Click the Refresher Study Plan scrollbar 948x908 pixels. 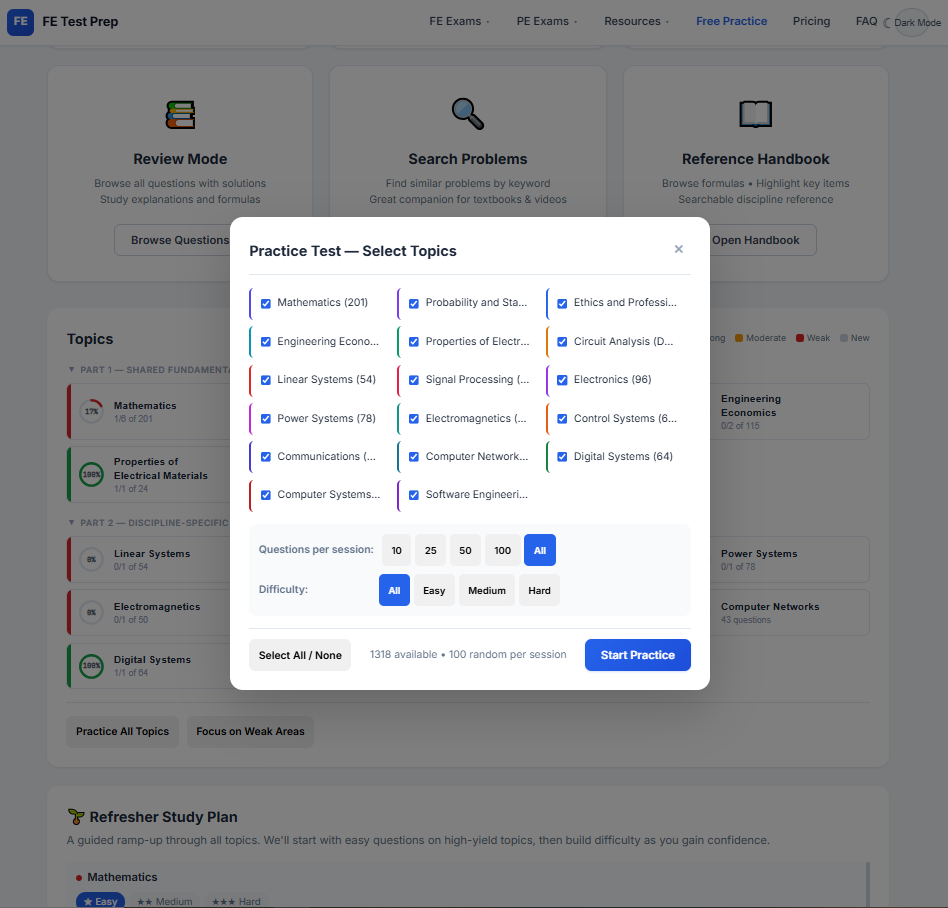pyautogui.click(x=868, y=885)
